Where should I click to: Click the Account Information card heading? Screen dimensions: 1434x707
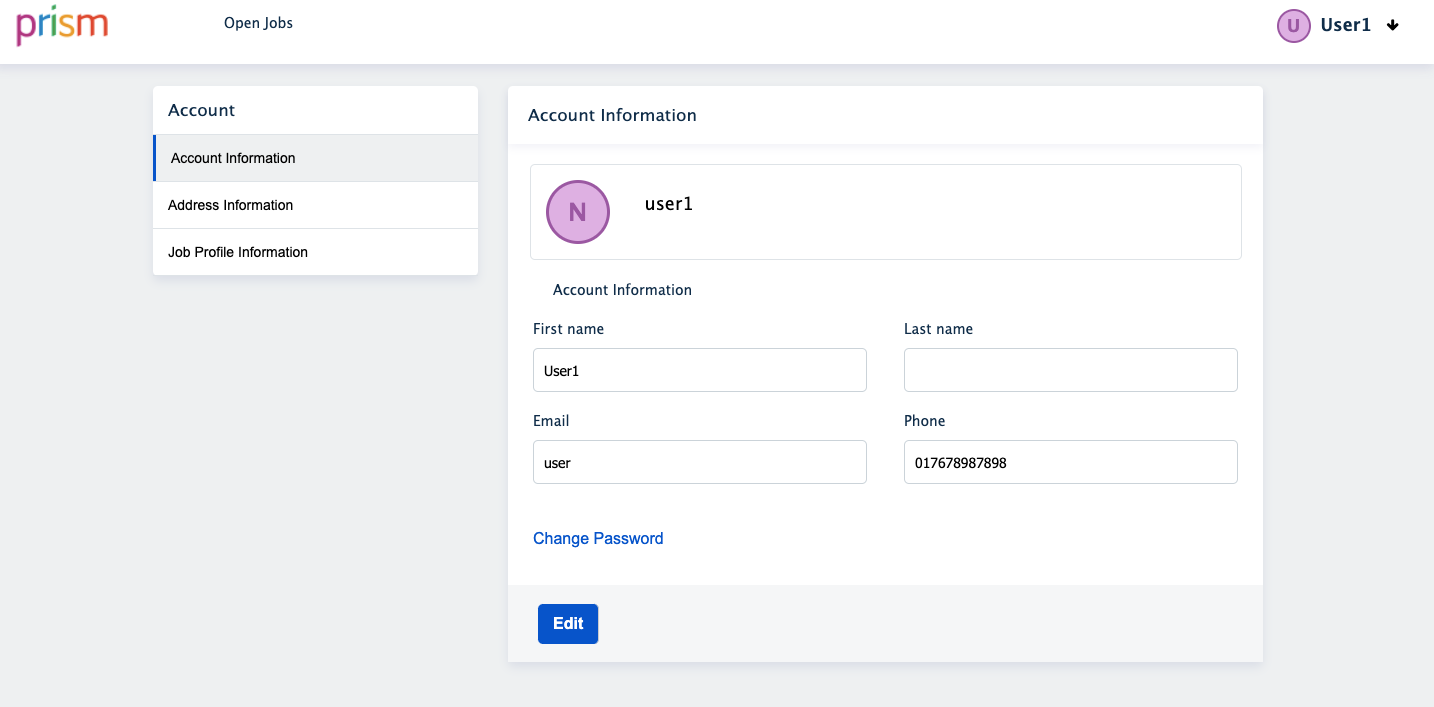(612, 115)
